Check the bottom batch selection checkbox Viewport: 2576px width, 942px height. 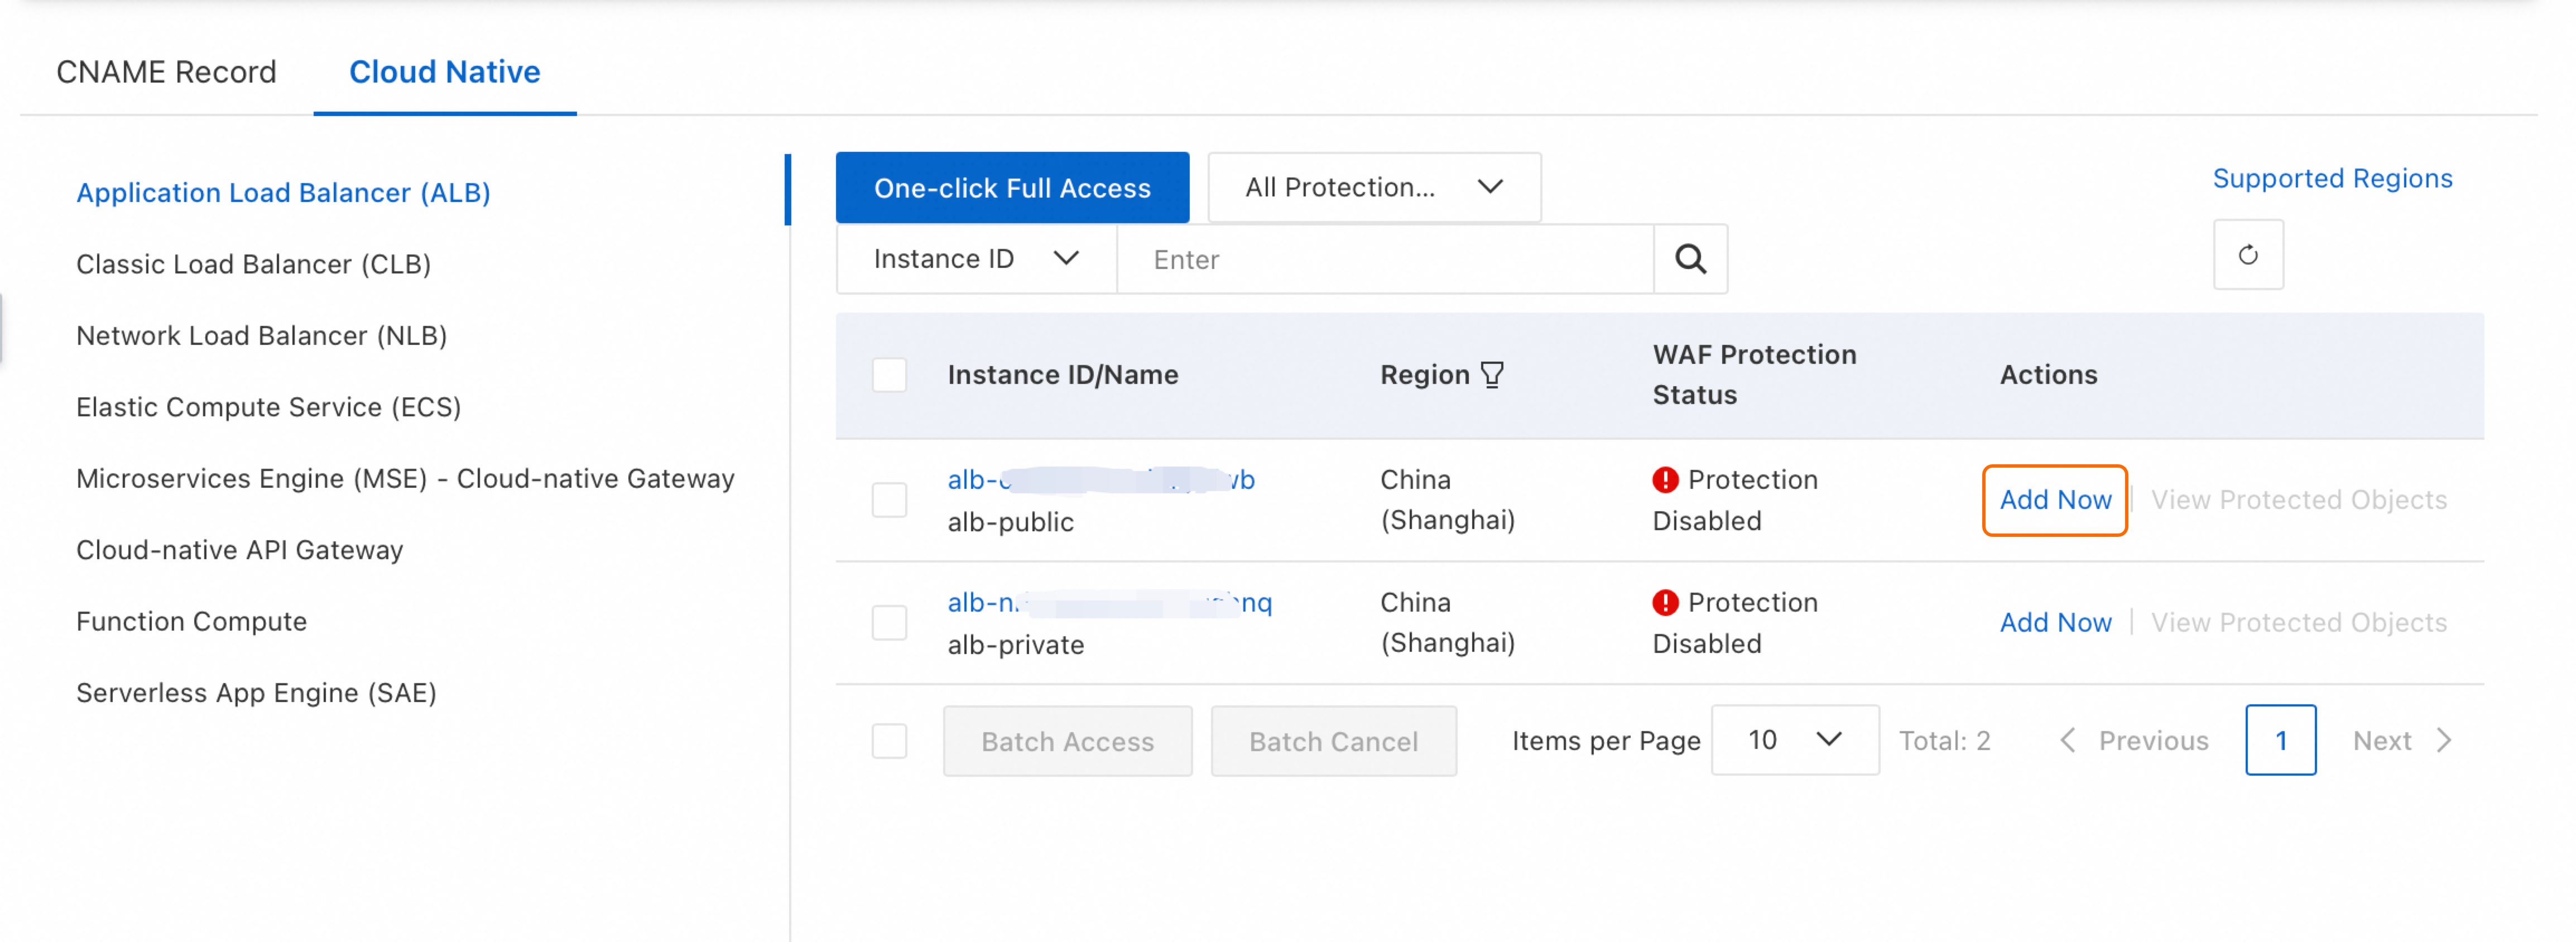coord(889,741)
